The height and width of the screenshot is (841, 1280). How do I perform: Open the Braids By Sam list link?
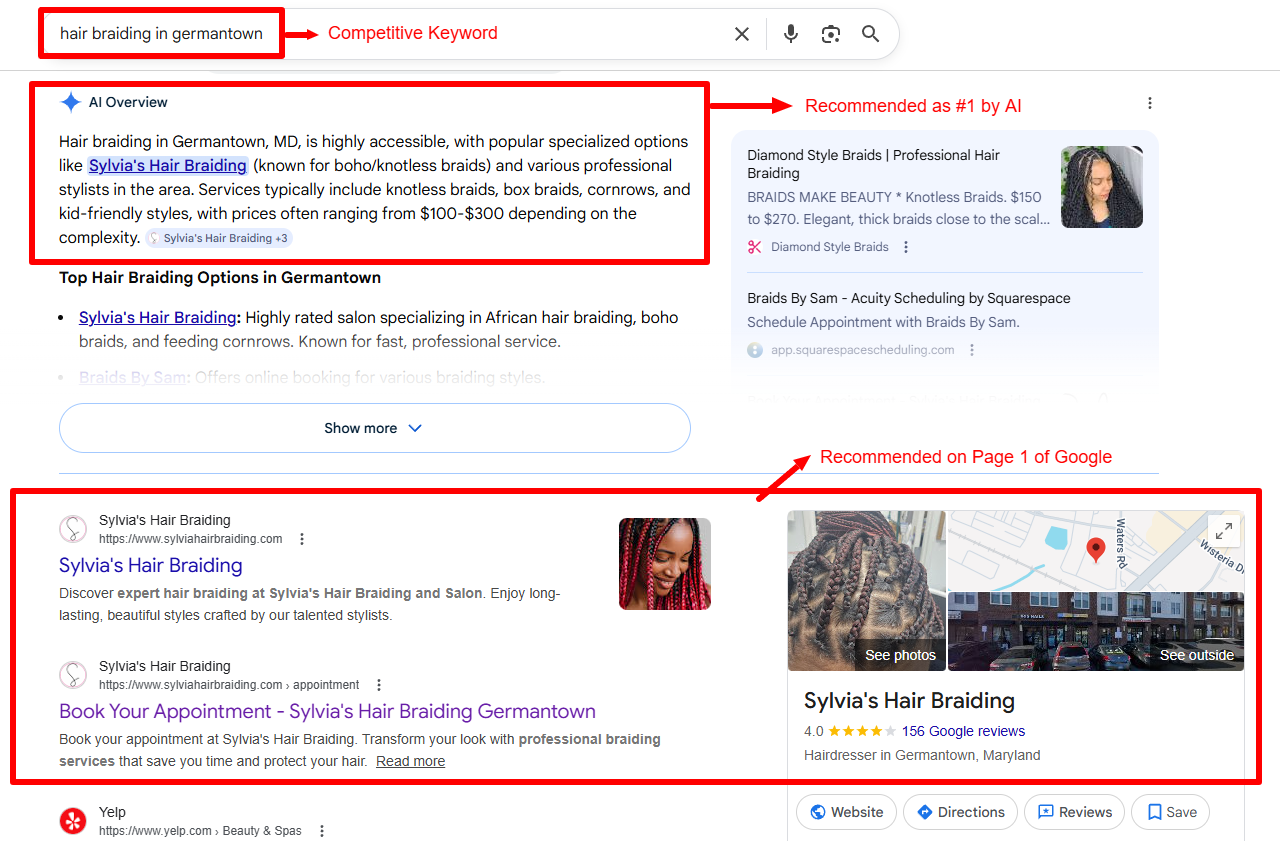point(133,378)
